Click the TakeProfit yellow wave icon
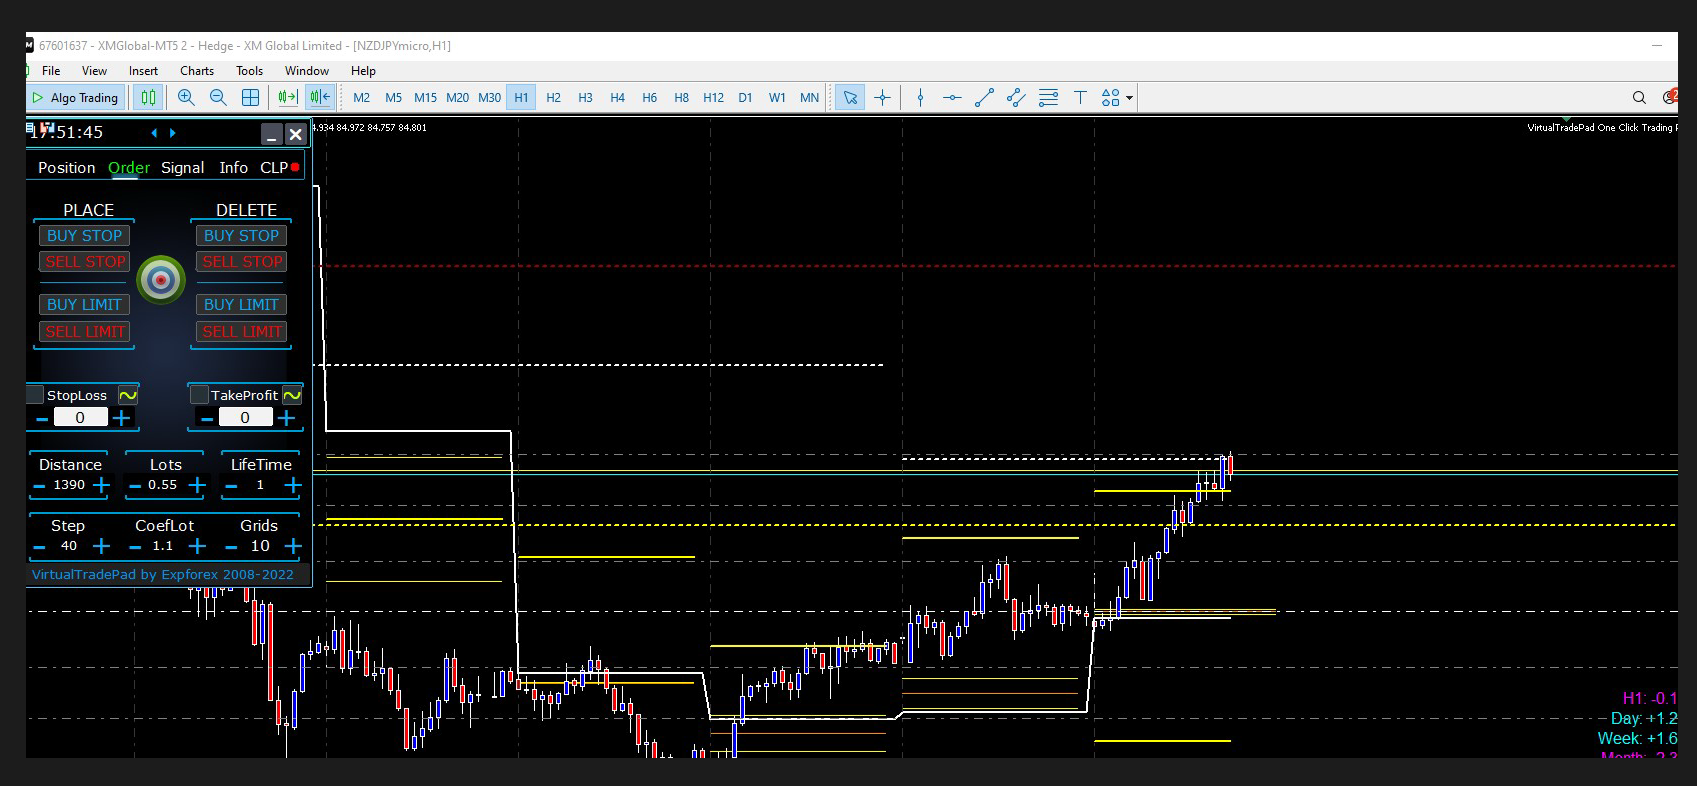The image size is (1697, 786). 292,395
